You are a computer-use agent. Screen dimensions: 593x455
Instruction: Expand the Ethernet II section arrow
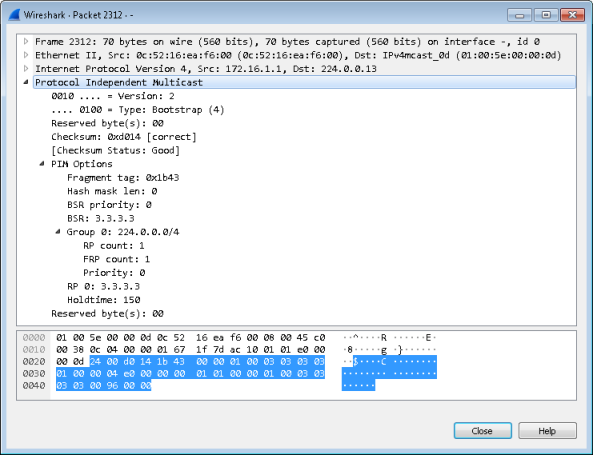[x=26, y=55]
